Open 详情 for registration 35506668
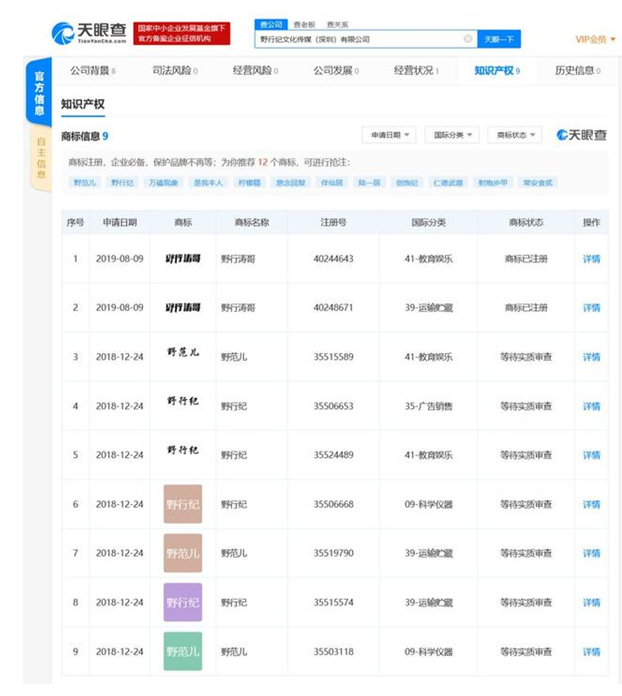 pos(591,504)
